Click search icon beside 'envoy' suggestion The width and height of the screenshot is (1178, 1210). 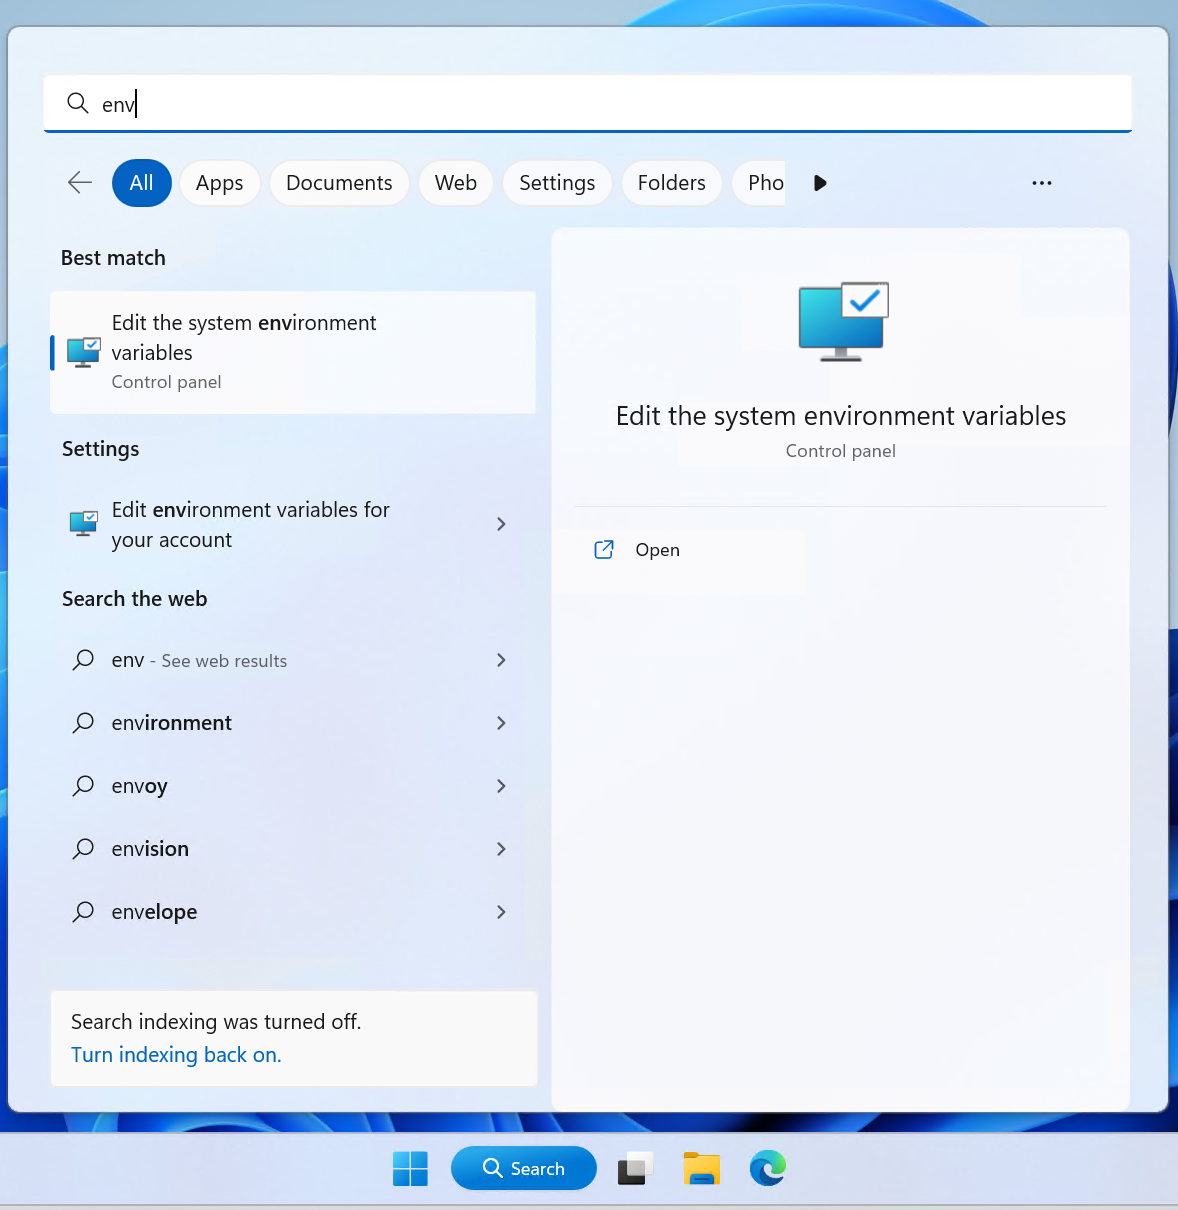pyautogui.click(x=84, y=786)
